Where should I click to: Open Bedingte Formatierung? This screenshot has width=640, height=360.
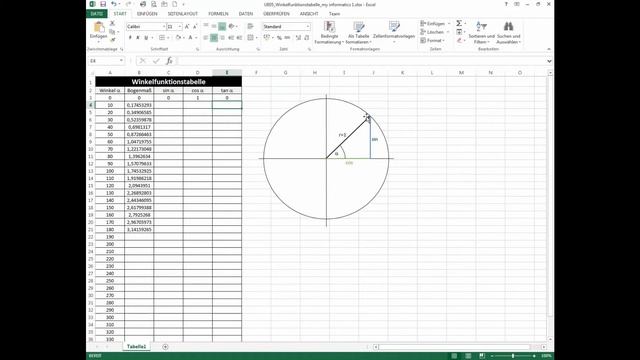329,33
